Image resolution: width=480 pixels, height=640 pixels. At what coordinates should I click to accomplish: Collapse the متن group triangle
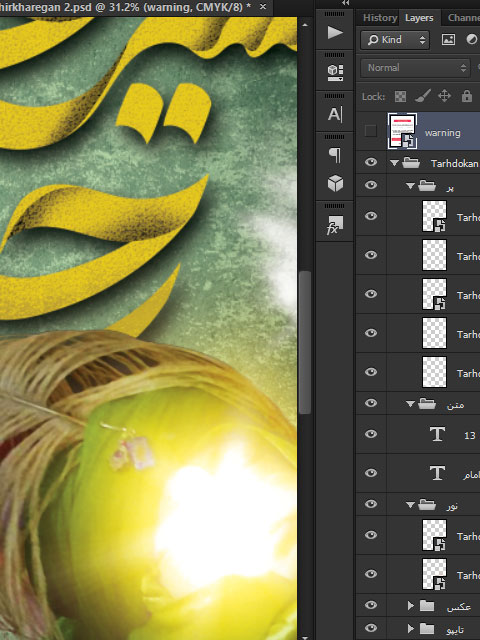[x=410, y=404]
